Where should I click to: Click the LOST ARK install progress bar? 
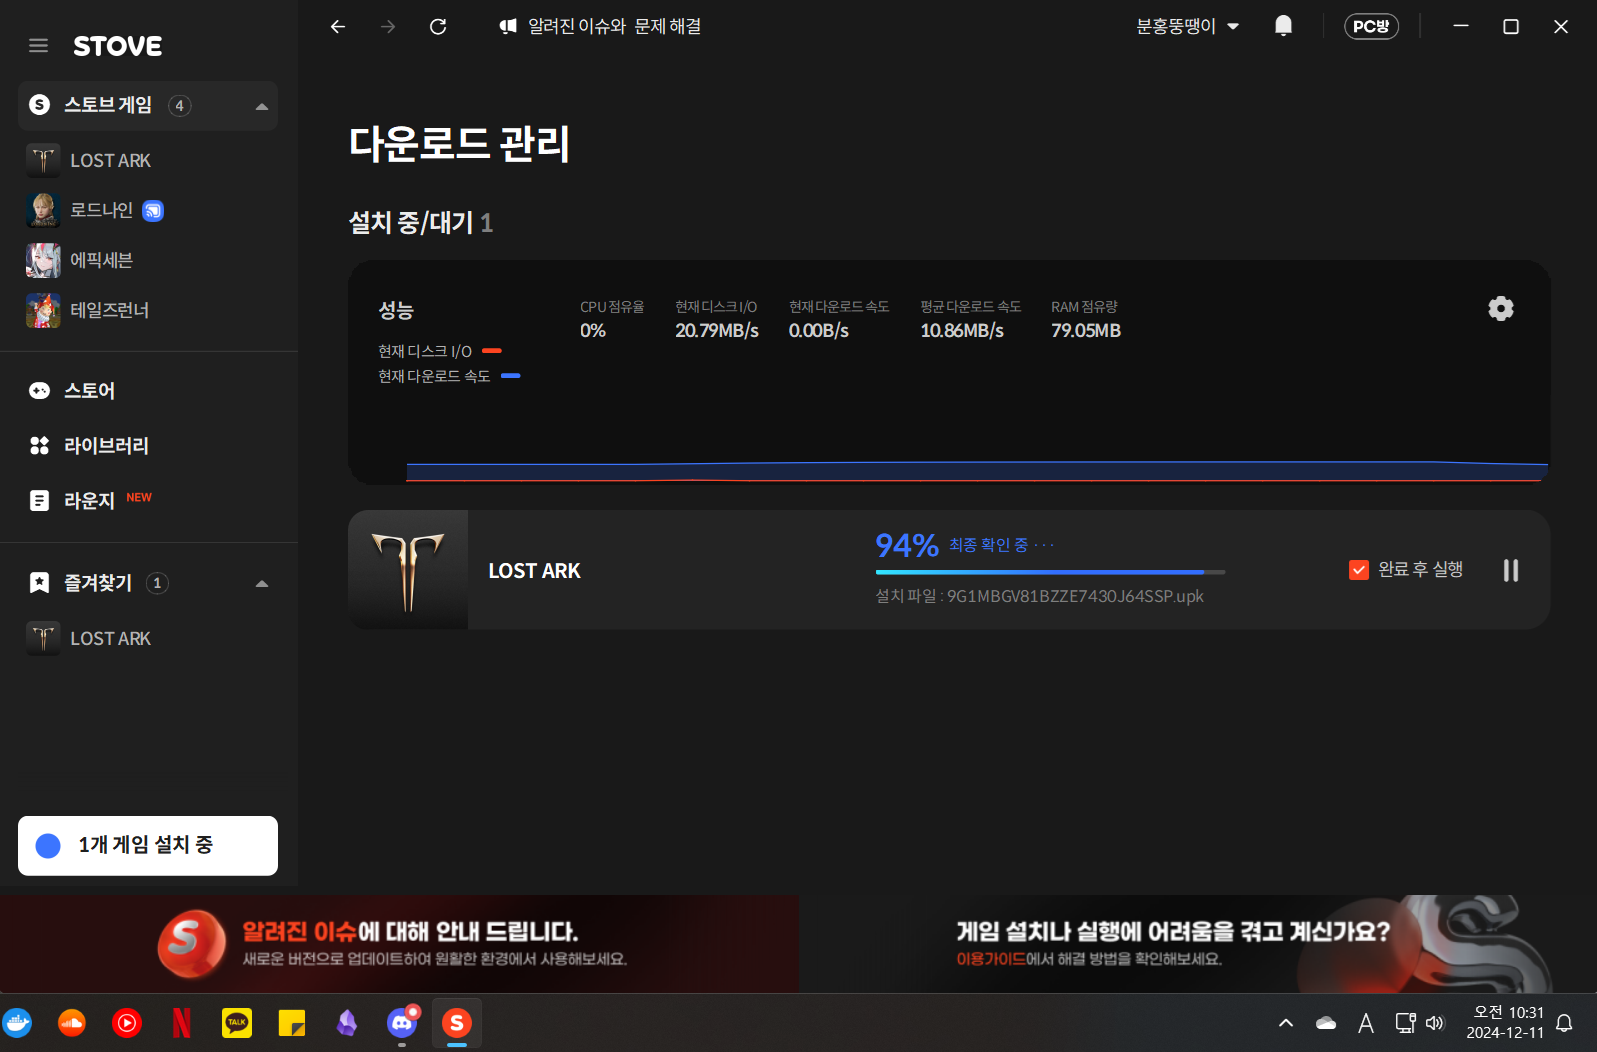pyautogui.click(x=1050, y=572)
